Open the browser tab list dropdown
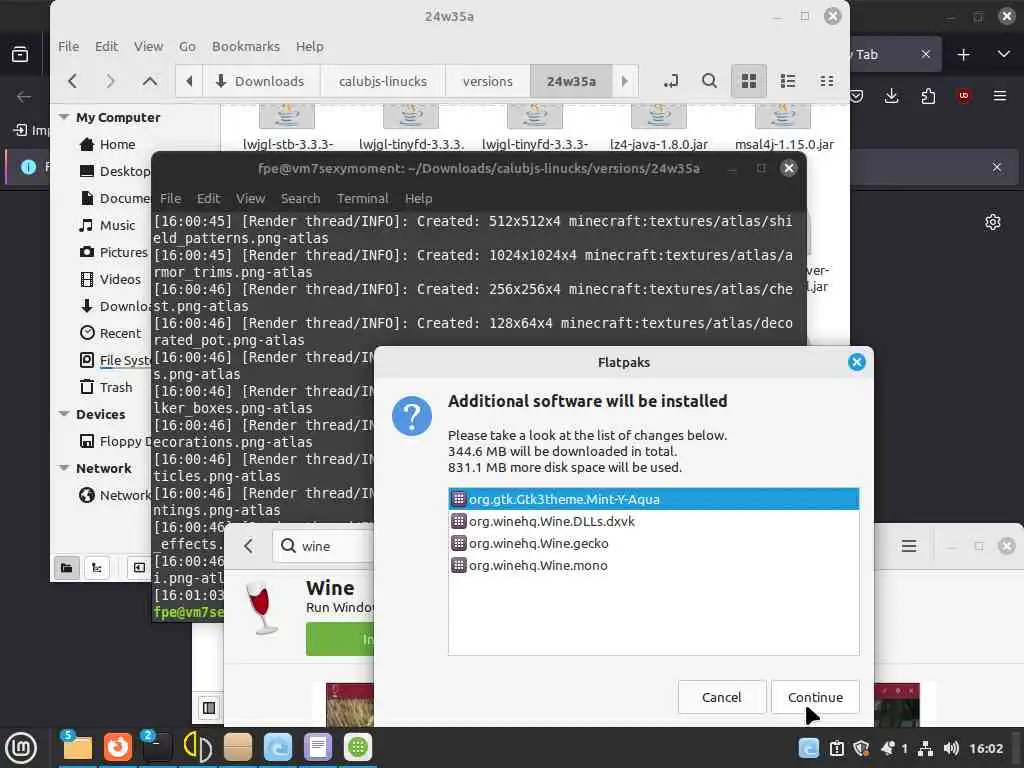 pos(1004,54)
